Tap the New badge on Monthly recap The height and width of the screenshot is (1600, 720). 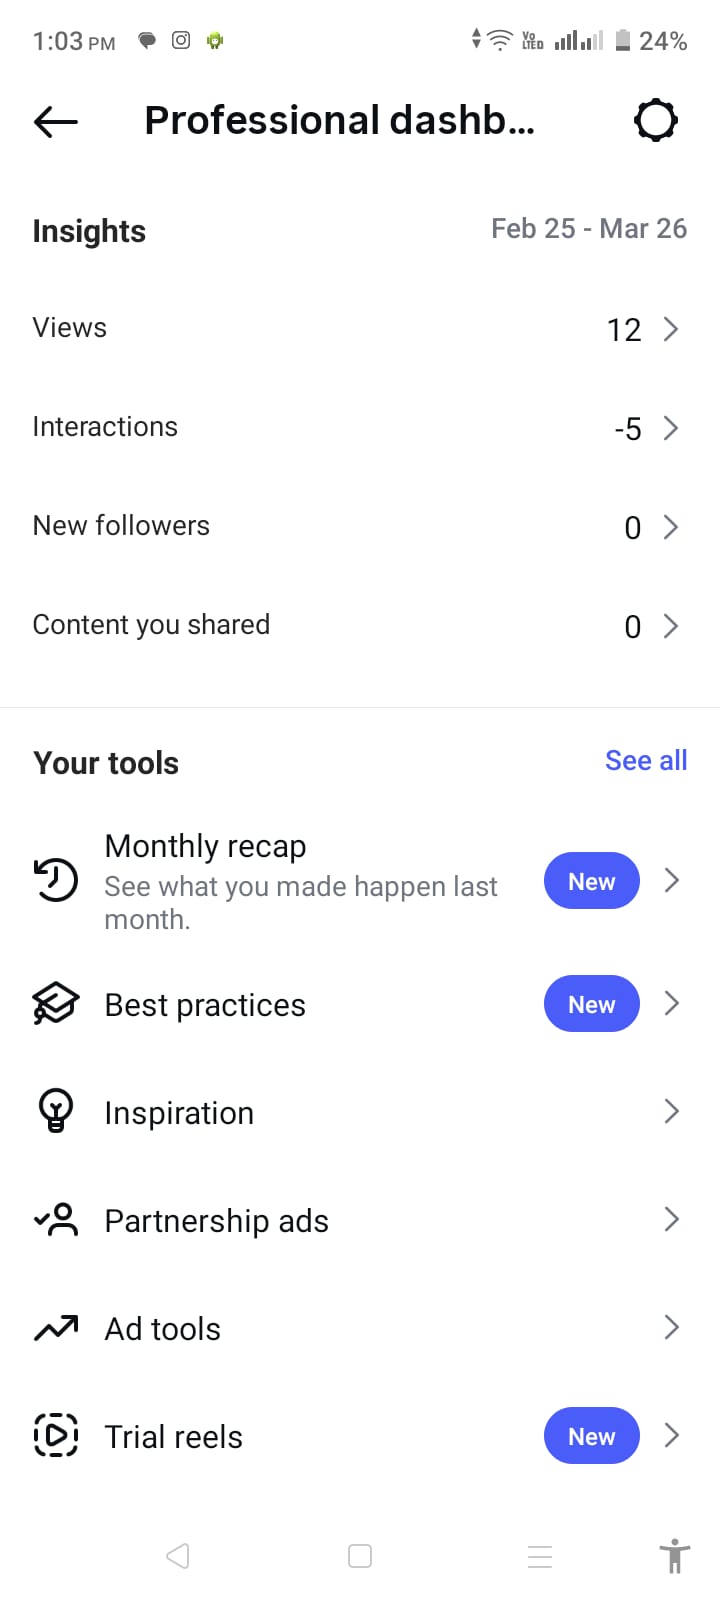[x=591, y=881]
